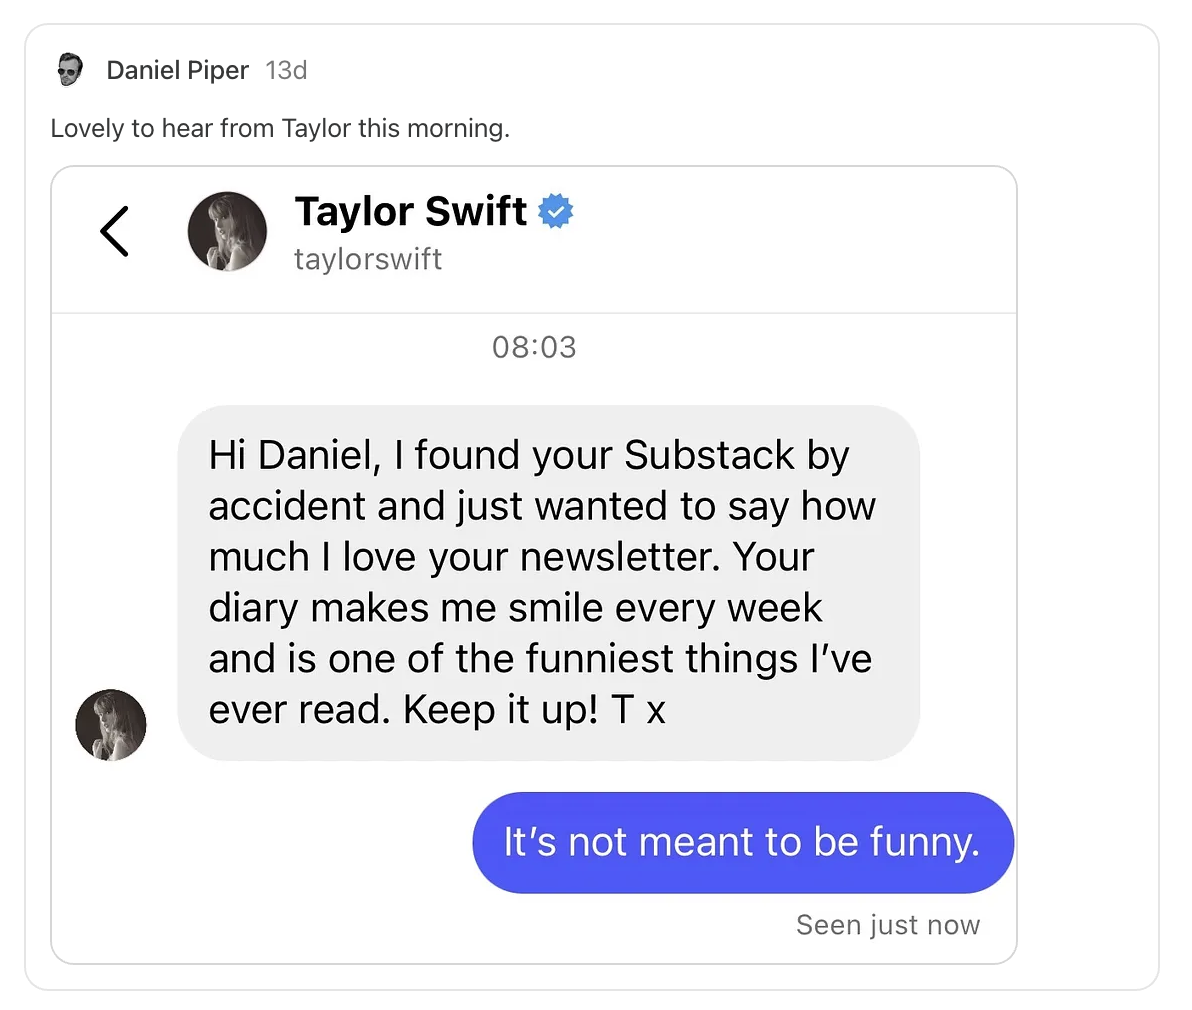The width and height of the screenshot is (1192, 1010).
Task: Click Daniel Piper's avatar thumbnail at top left
Action: [x=69, y=70]
